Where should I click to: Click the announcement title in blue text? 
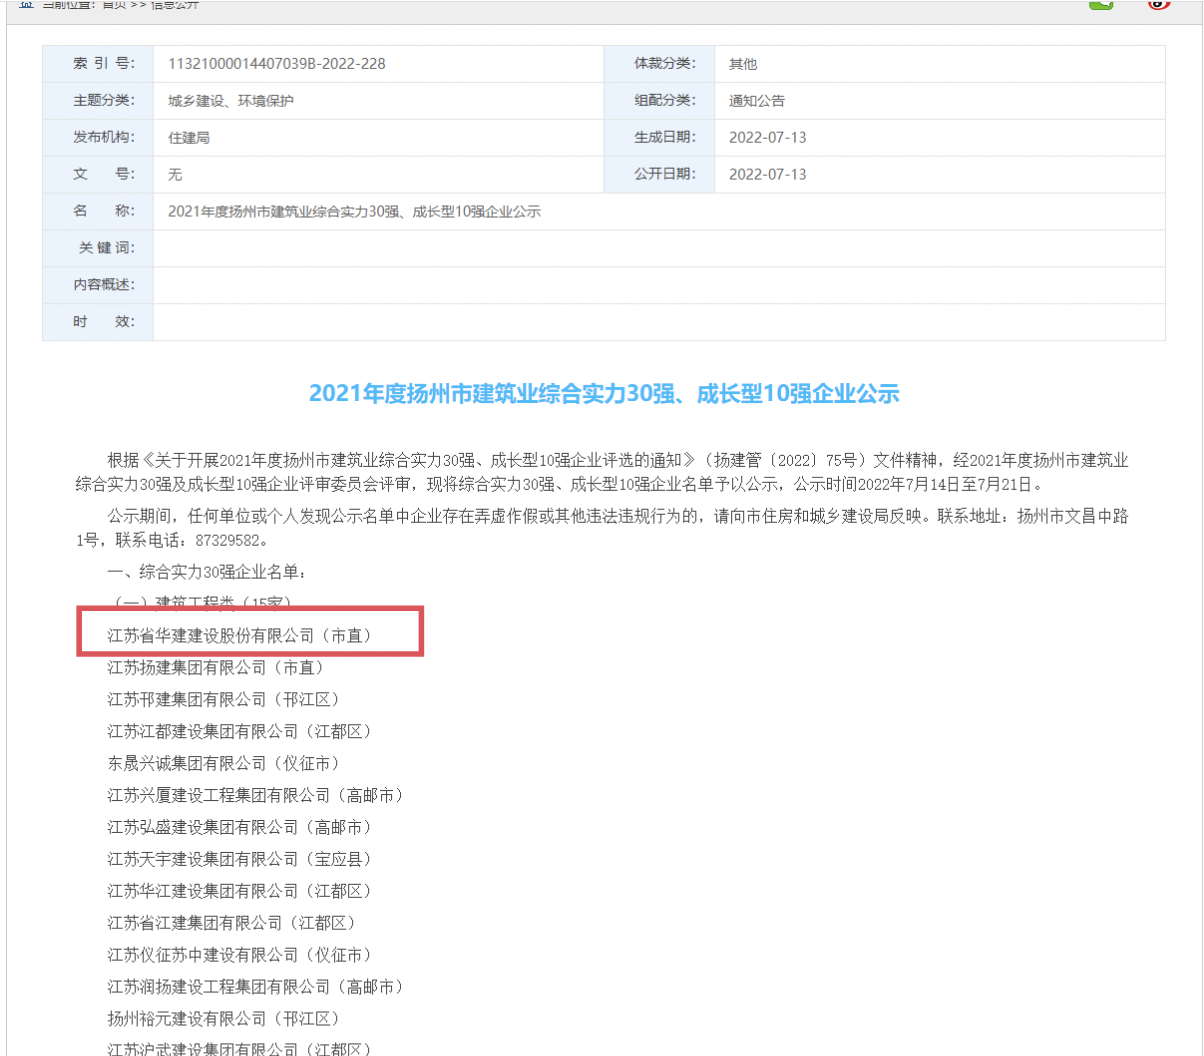click(x=602, y=394)
